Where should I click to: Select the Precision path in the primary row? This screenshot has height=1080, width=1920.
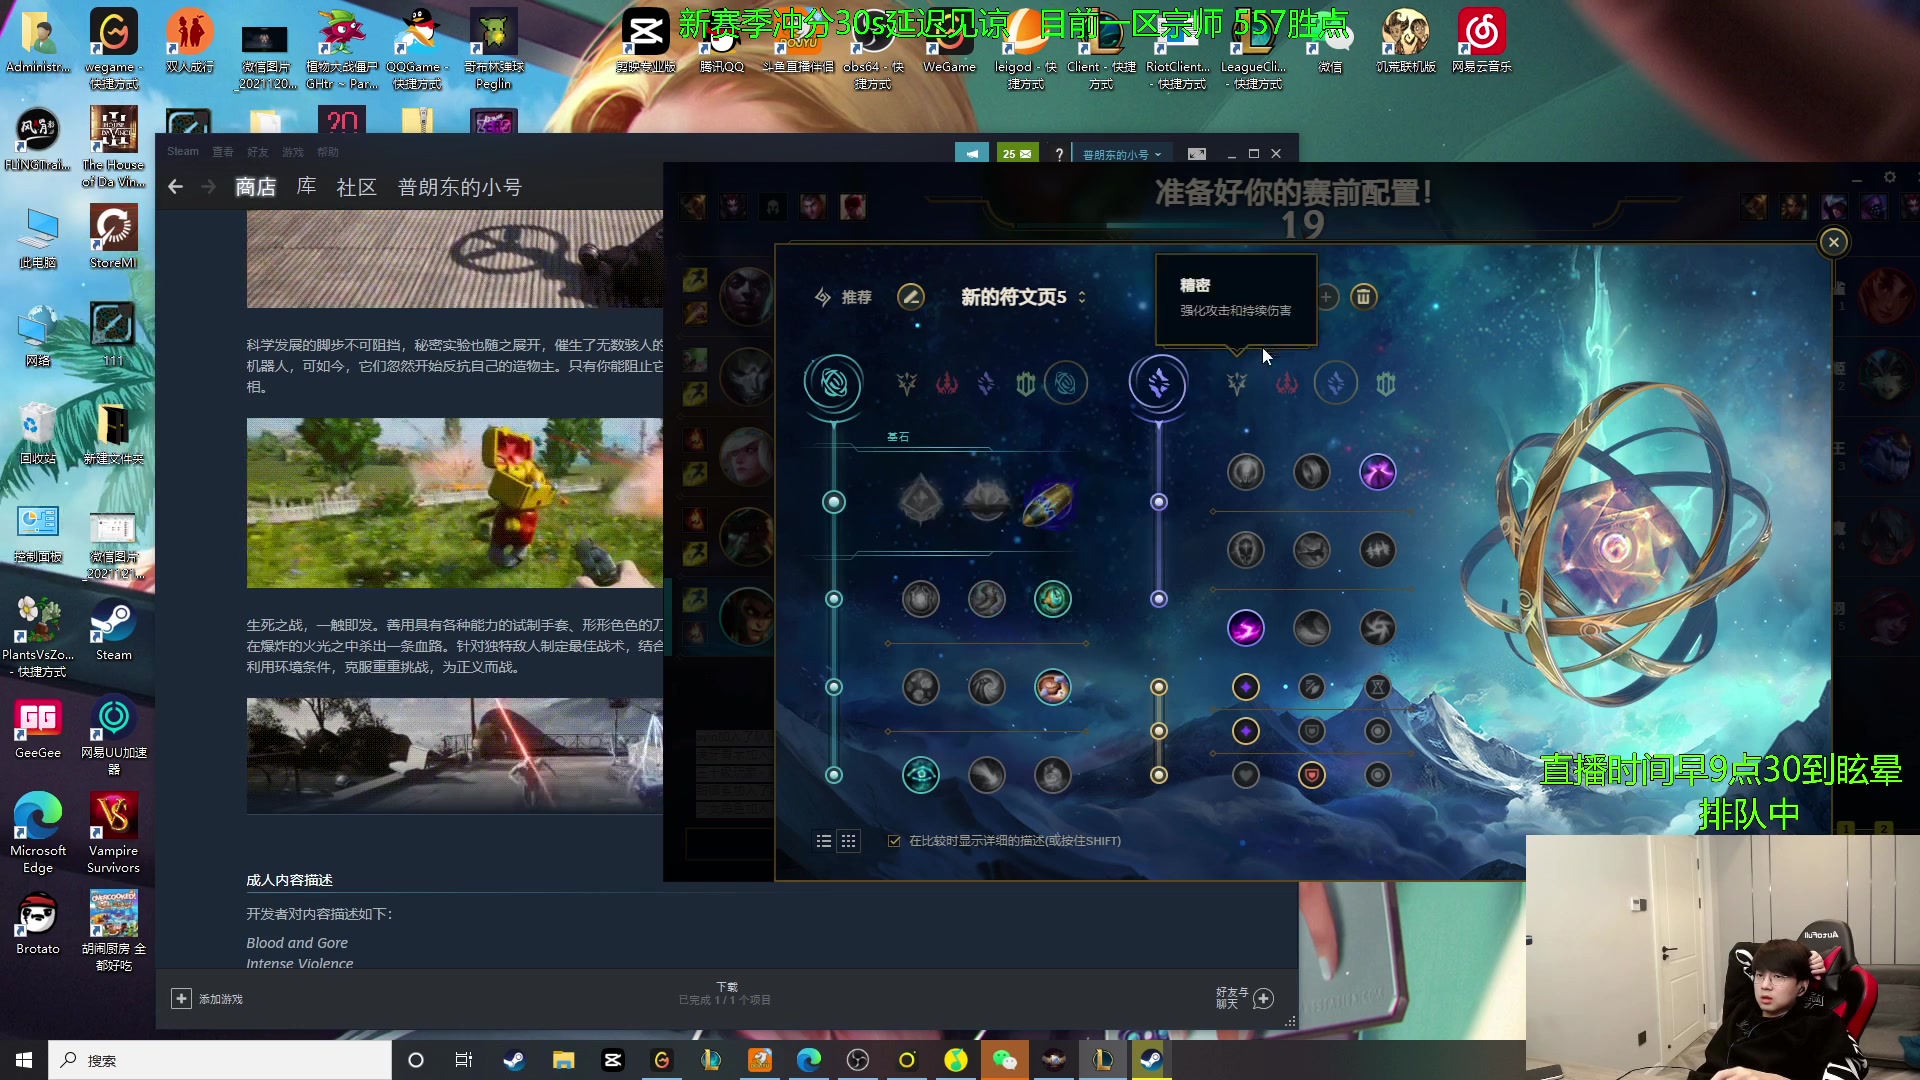click(x=906, y=383)
